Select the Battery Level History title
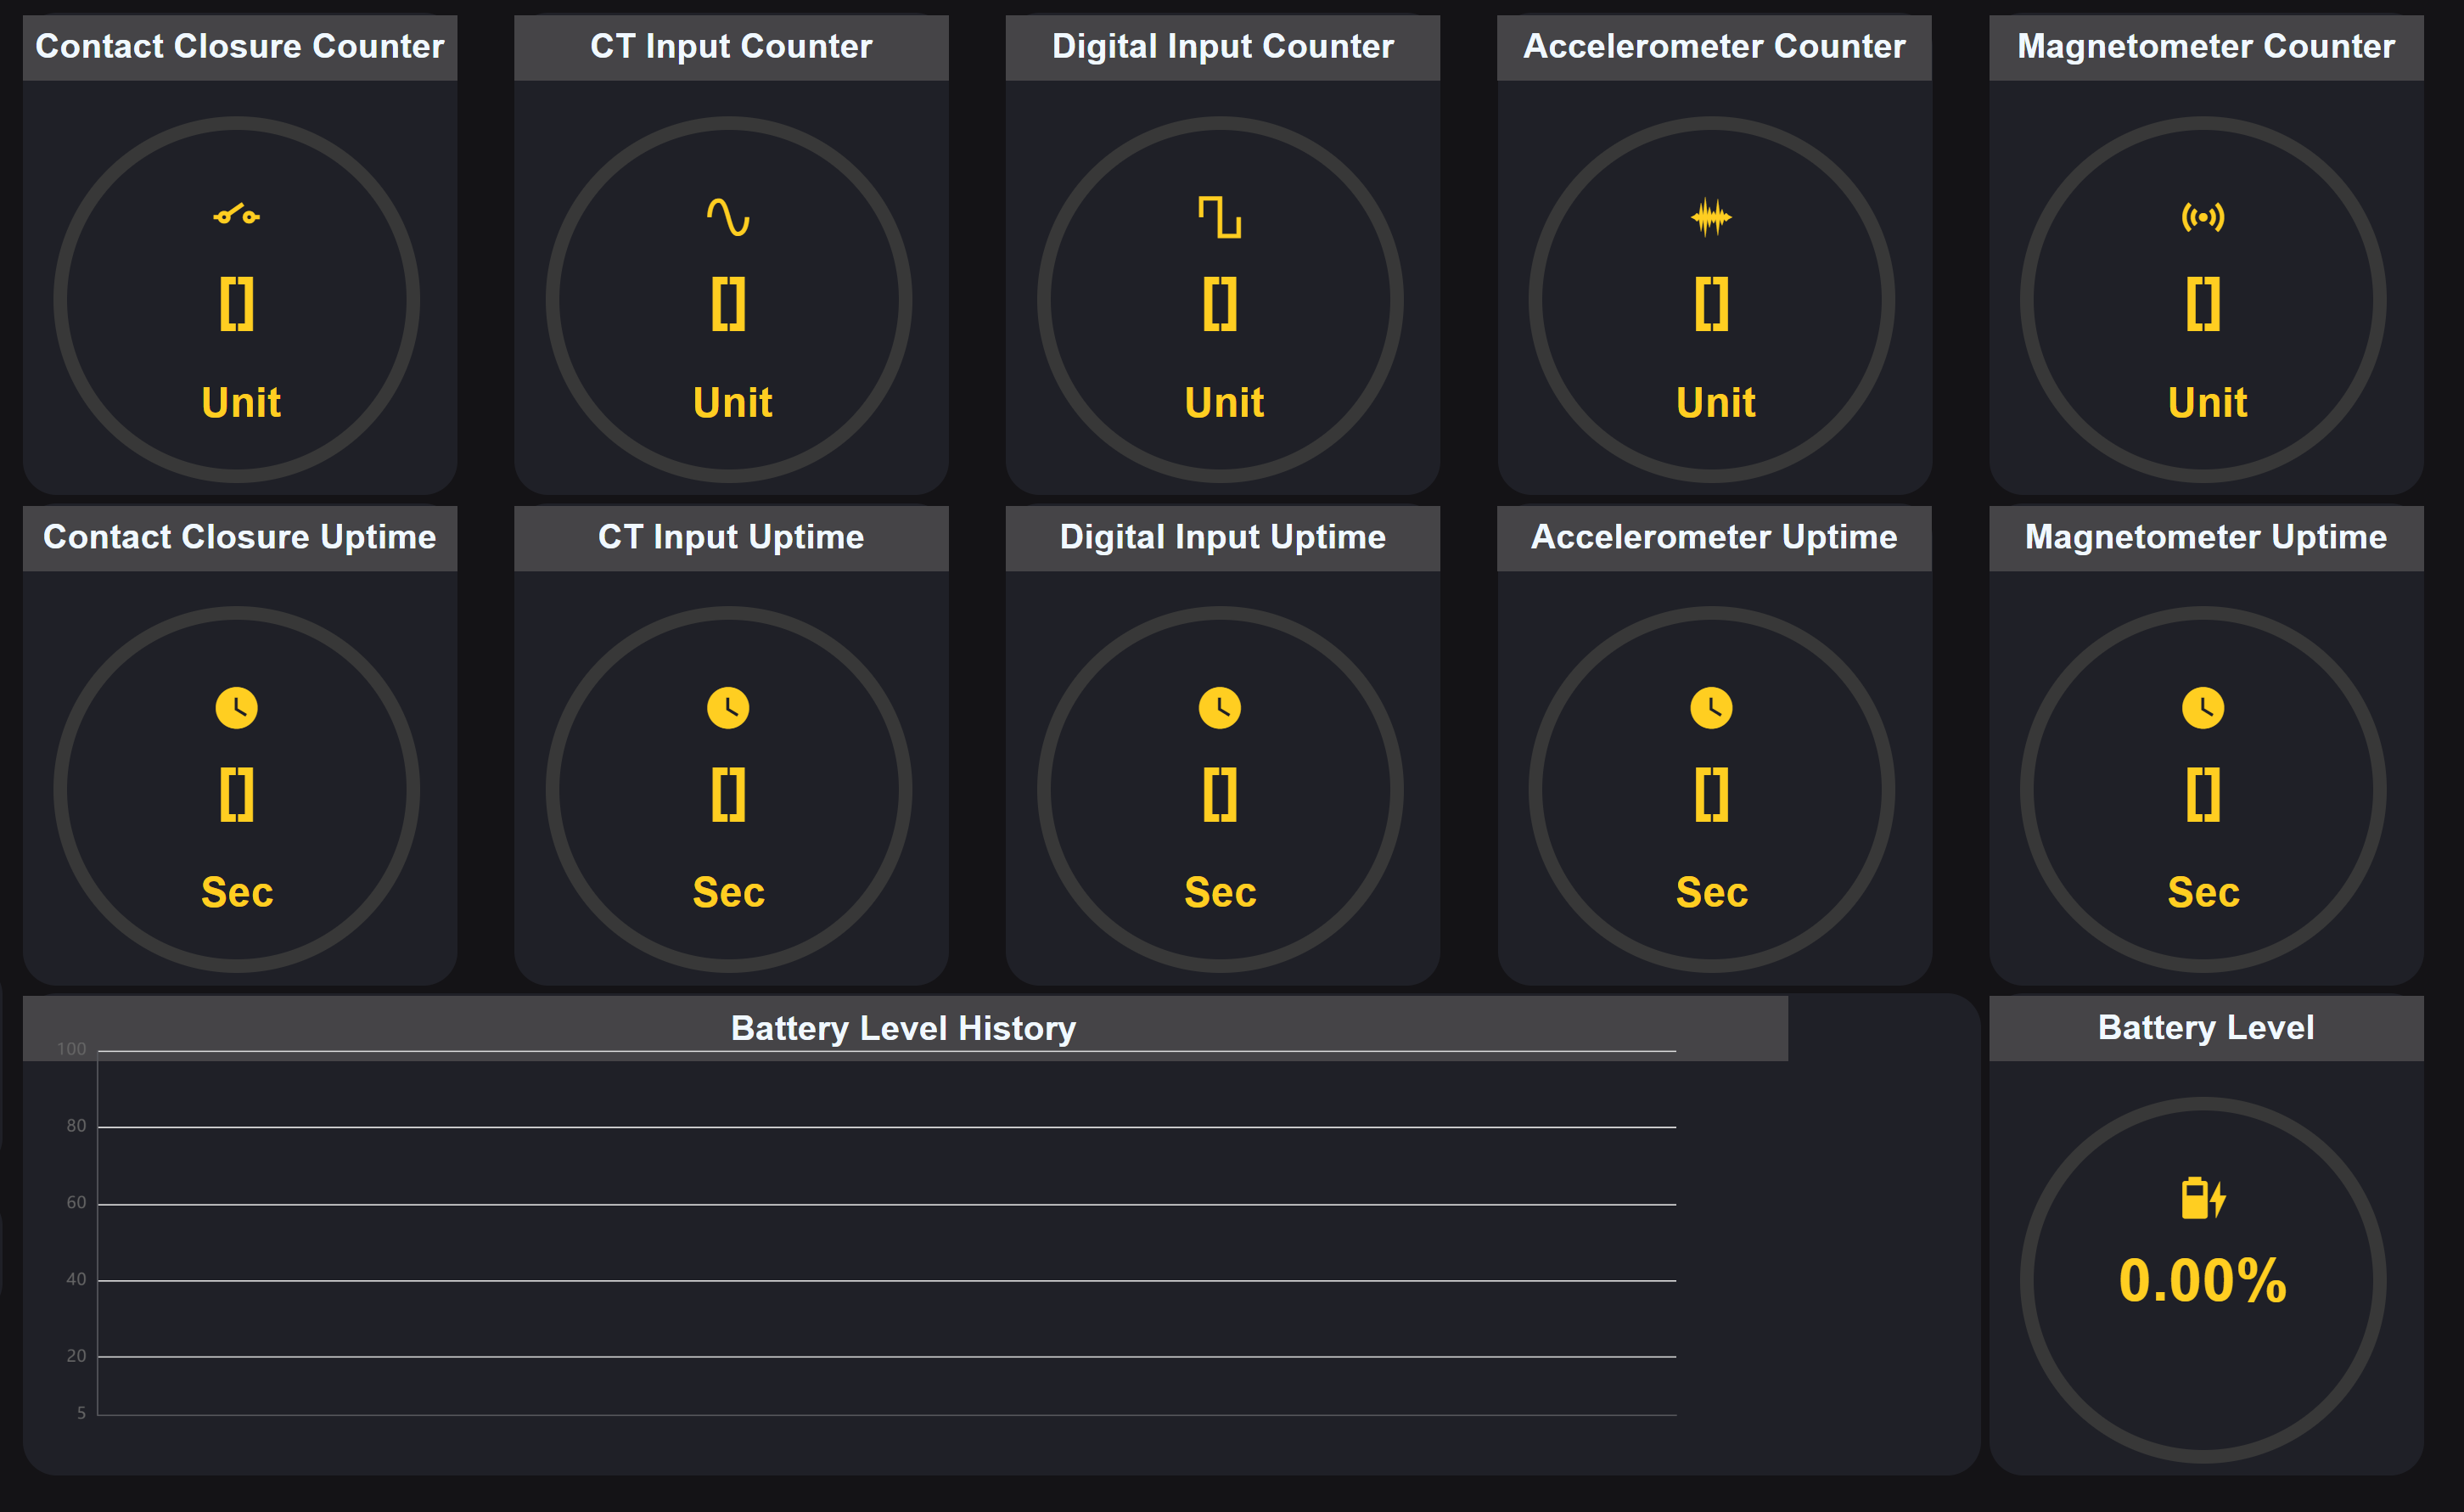 (903, 1028)
